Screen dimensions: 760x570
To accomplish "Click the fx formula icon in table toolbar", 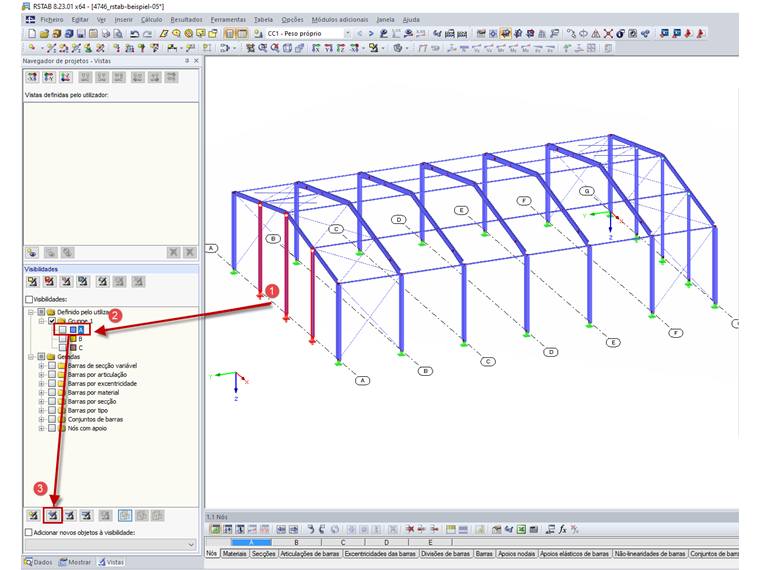I will [x=562, y=529].
